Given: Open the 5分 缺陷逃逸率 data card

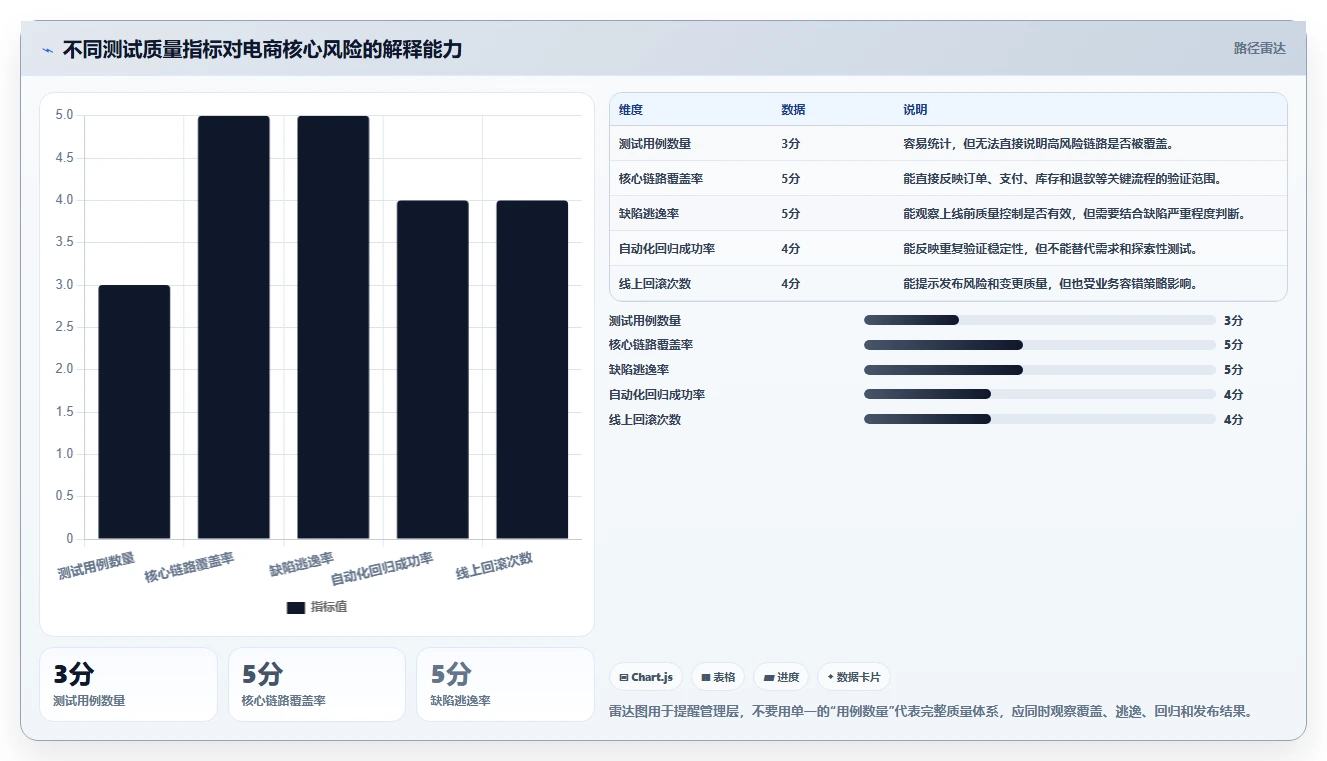Looking at the screenshot, I should click(505, 684).
